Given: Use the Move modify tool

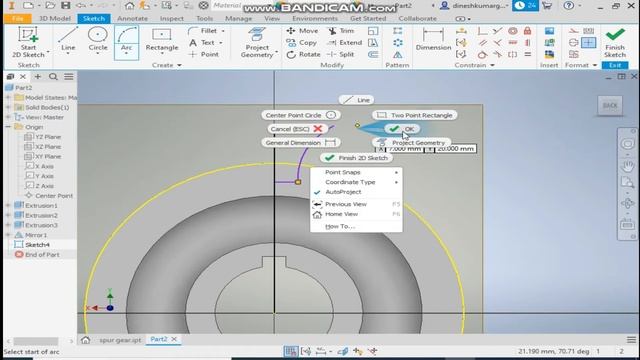Looking at the screenshot, I should tap(302, 31).
